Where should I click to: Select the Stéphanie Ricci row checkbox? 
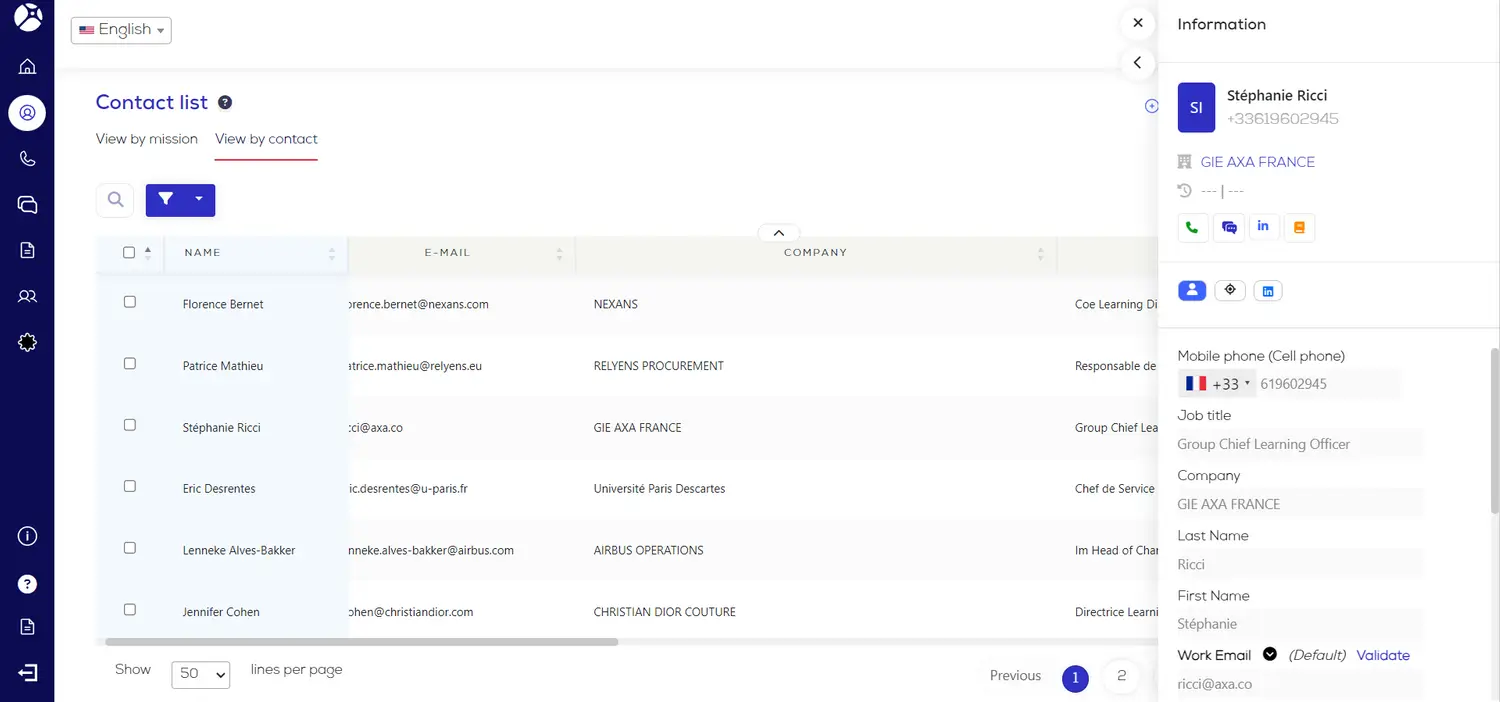[x=129, y=425]
